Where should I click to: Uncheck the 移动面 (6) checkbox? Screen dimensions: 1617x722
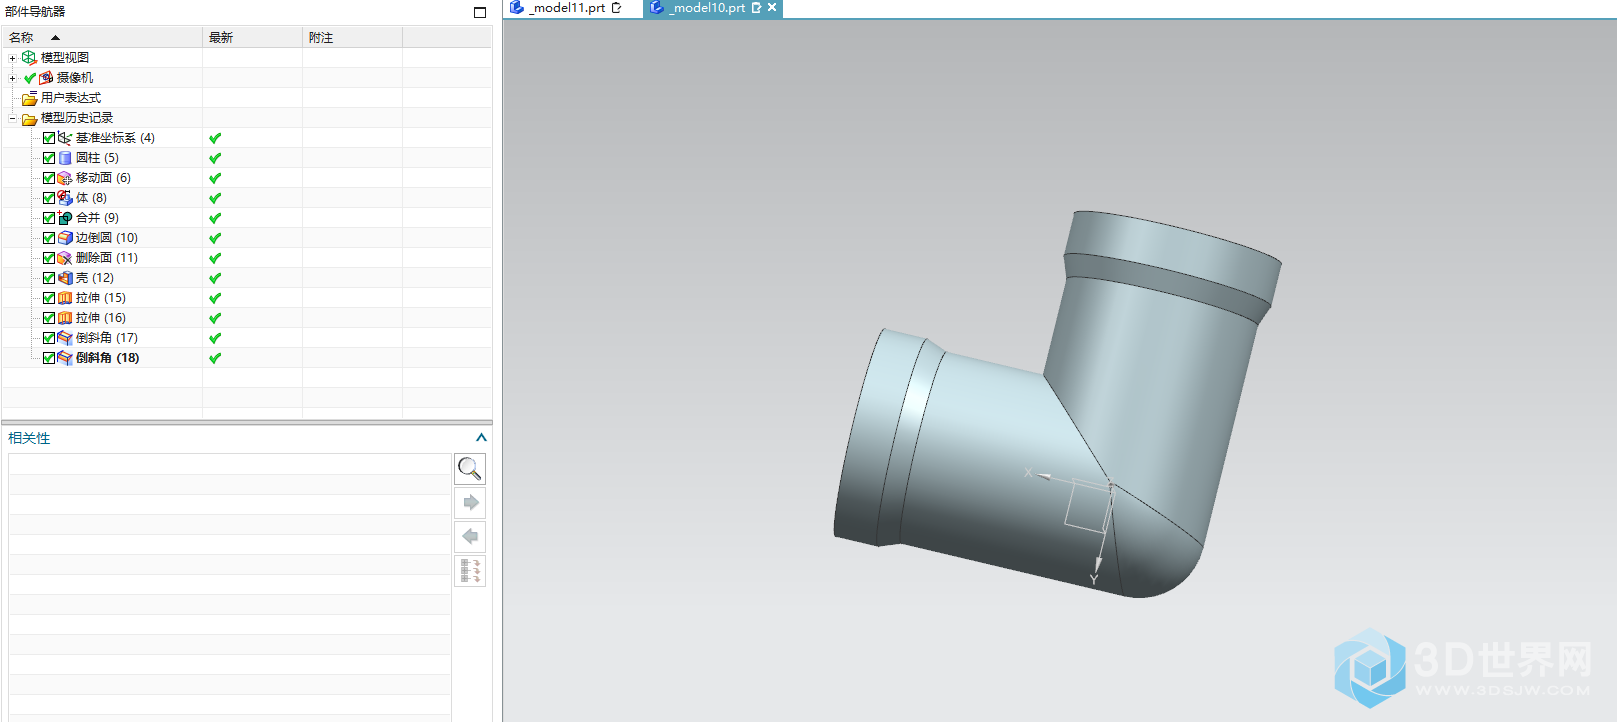click(49, 178)
